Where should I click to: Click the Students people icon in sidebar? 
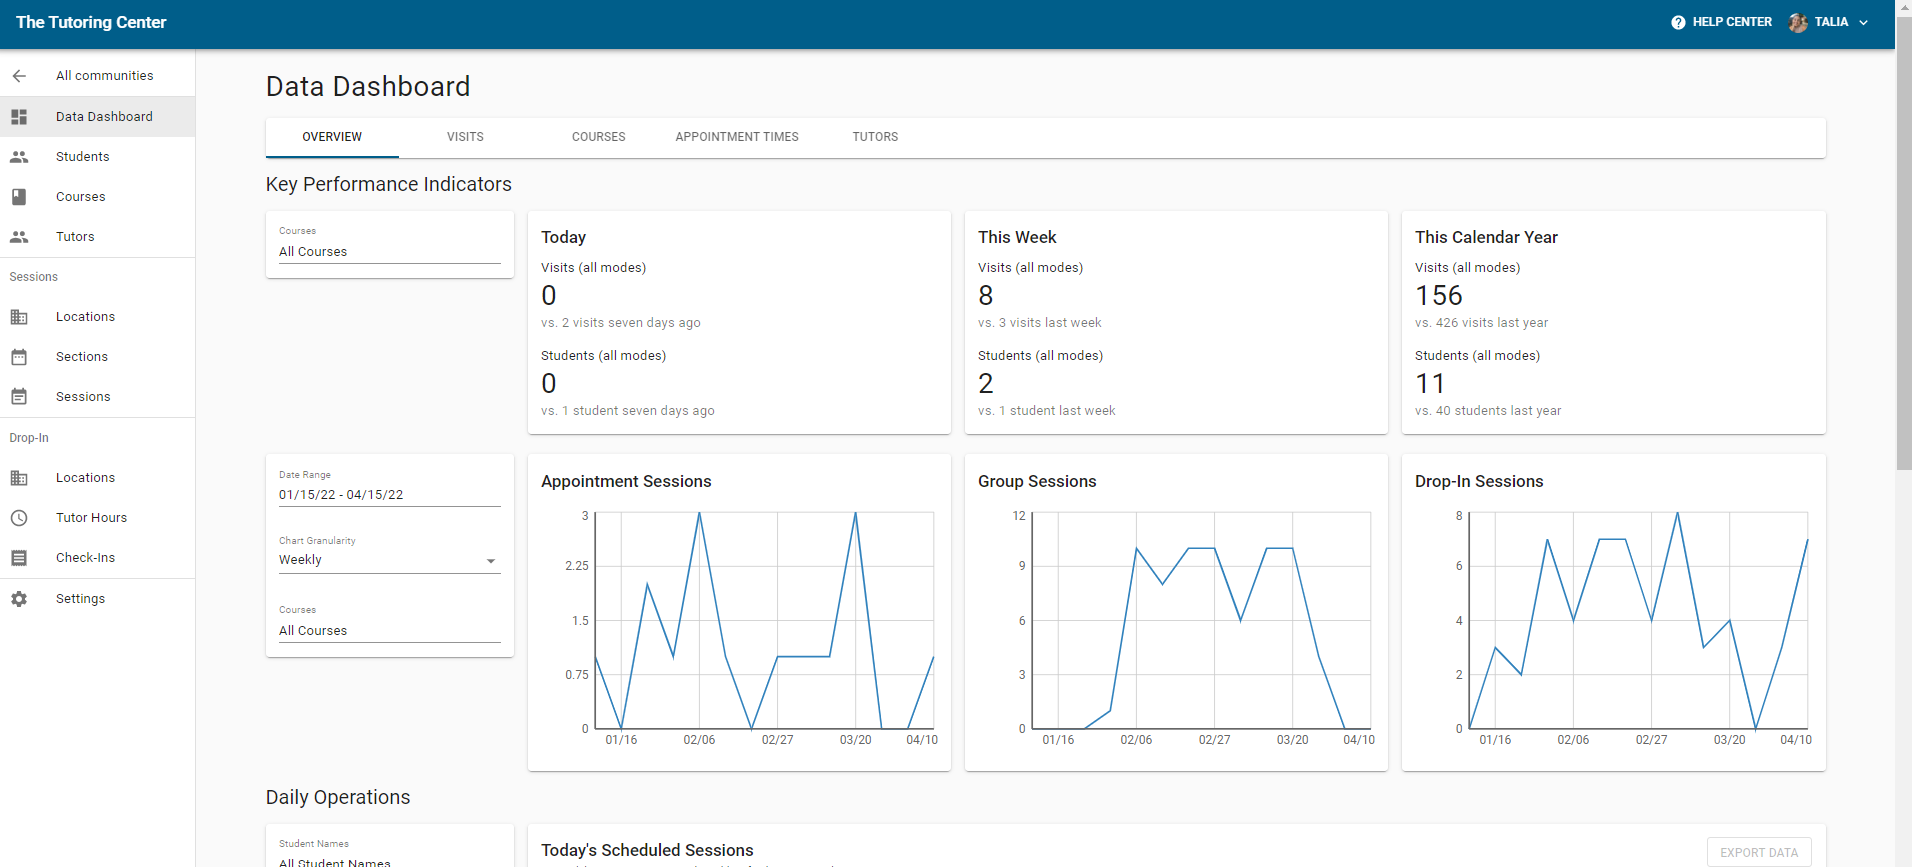click(19, 157)
